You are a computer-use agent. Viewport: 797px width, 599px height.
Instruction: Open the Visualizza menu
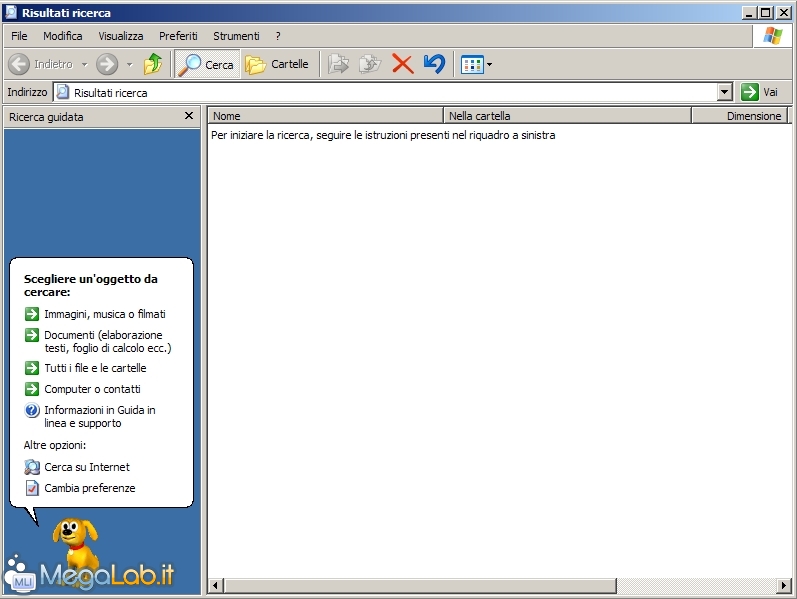[120, 36]
